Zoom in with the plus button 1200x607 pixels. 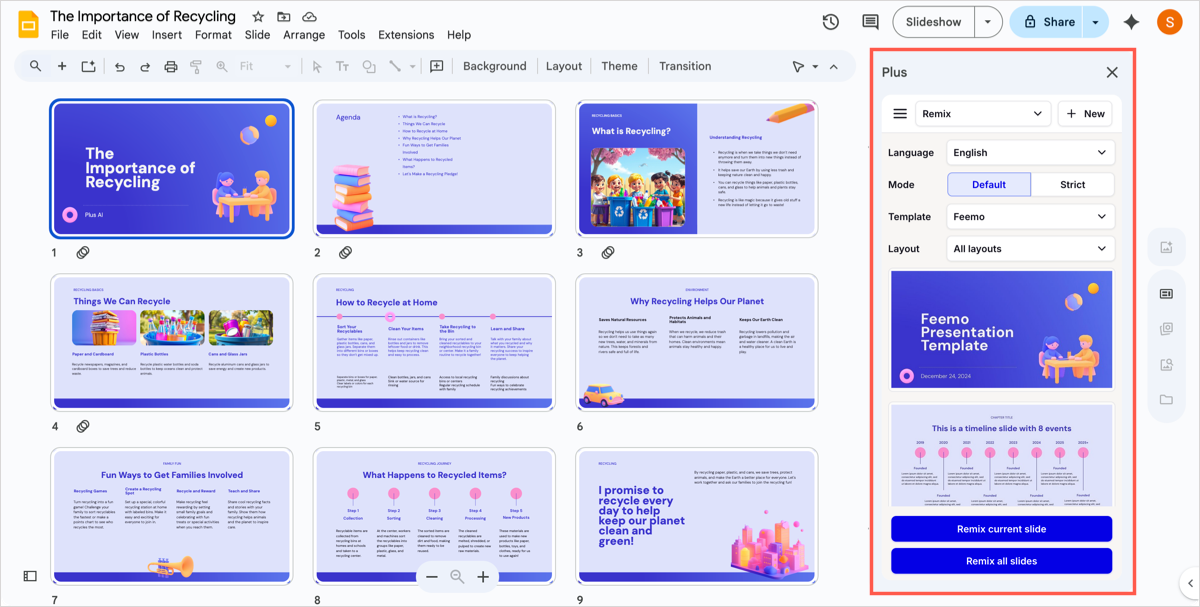[483, 577]
